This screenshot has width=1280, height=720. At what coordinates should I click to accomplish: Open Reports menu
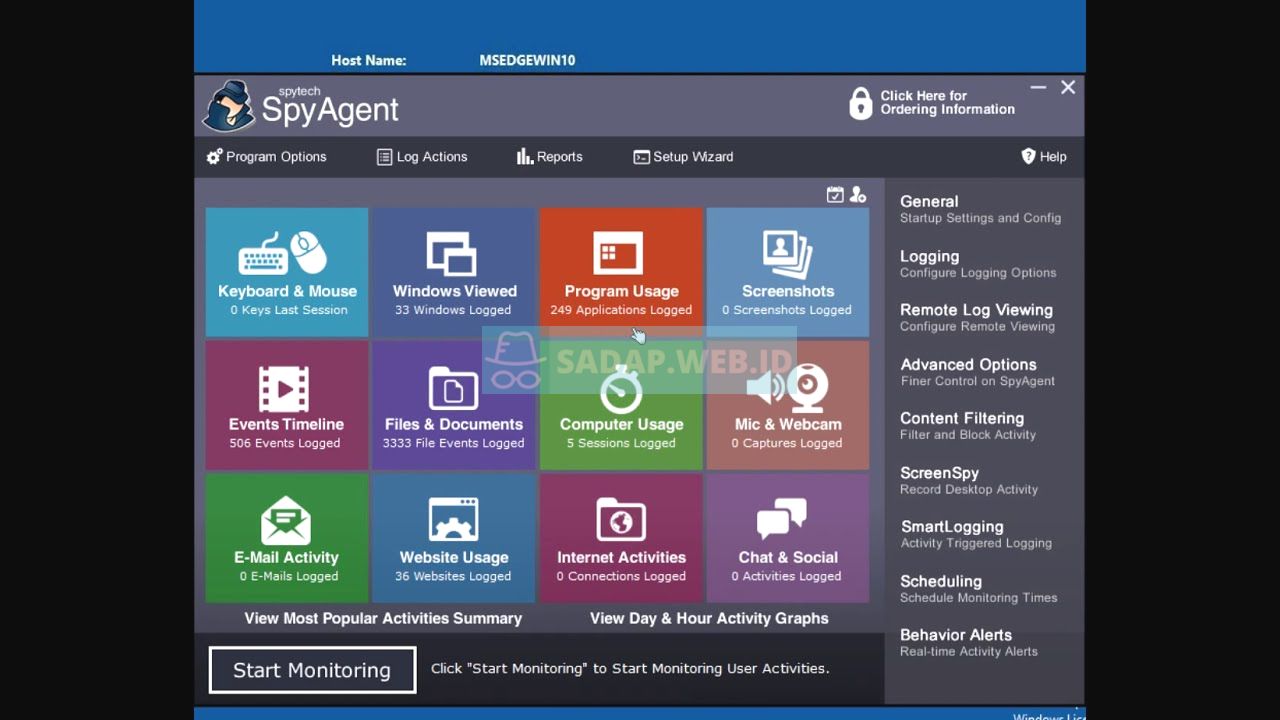click(x=549, y=157)
